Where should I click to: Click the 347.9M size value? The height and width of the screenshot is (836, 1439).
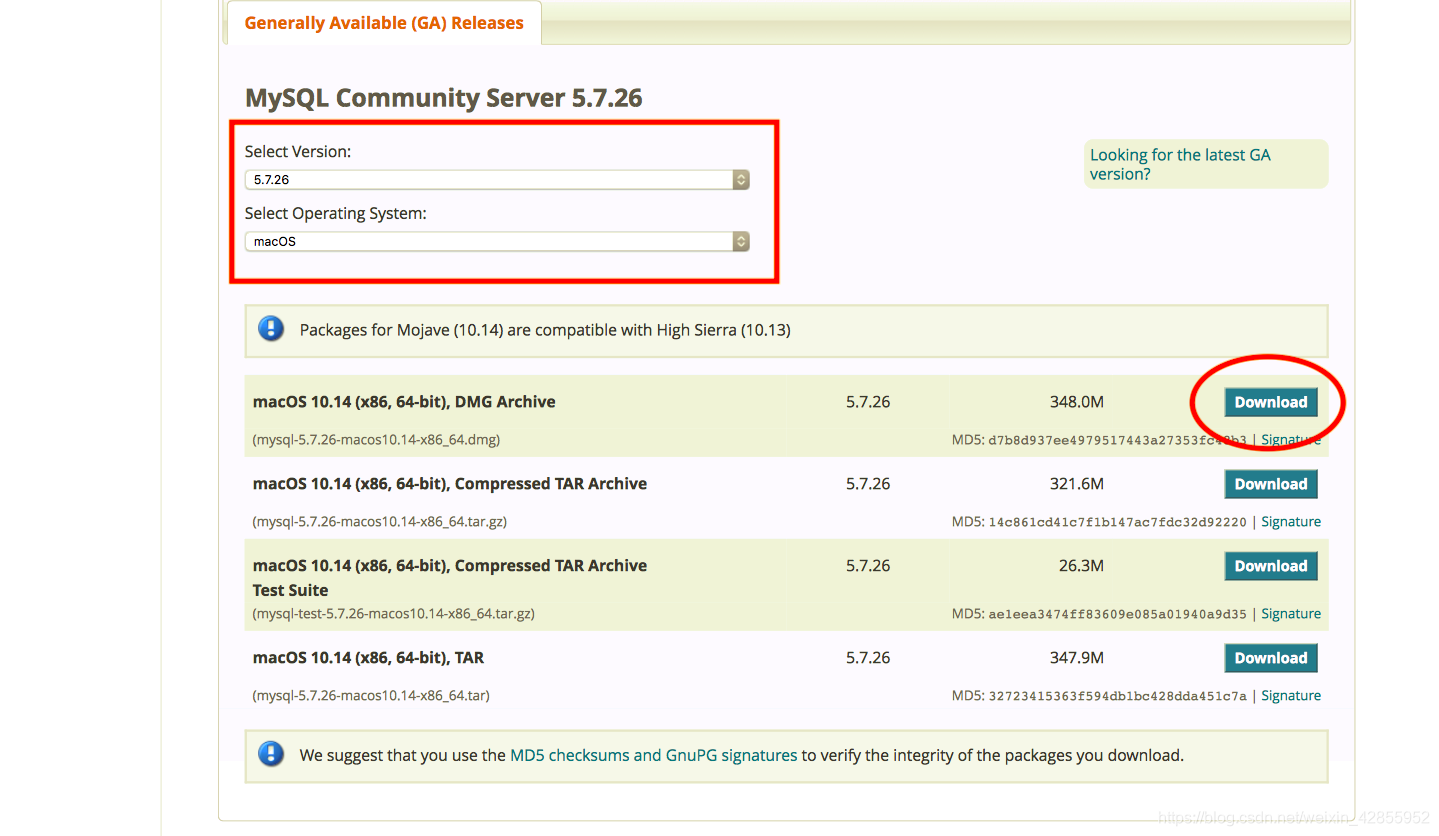point(1077,658)
